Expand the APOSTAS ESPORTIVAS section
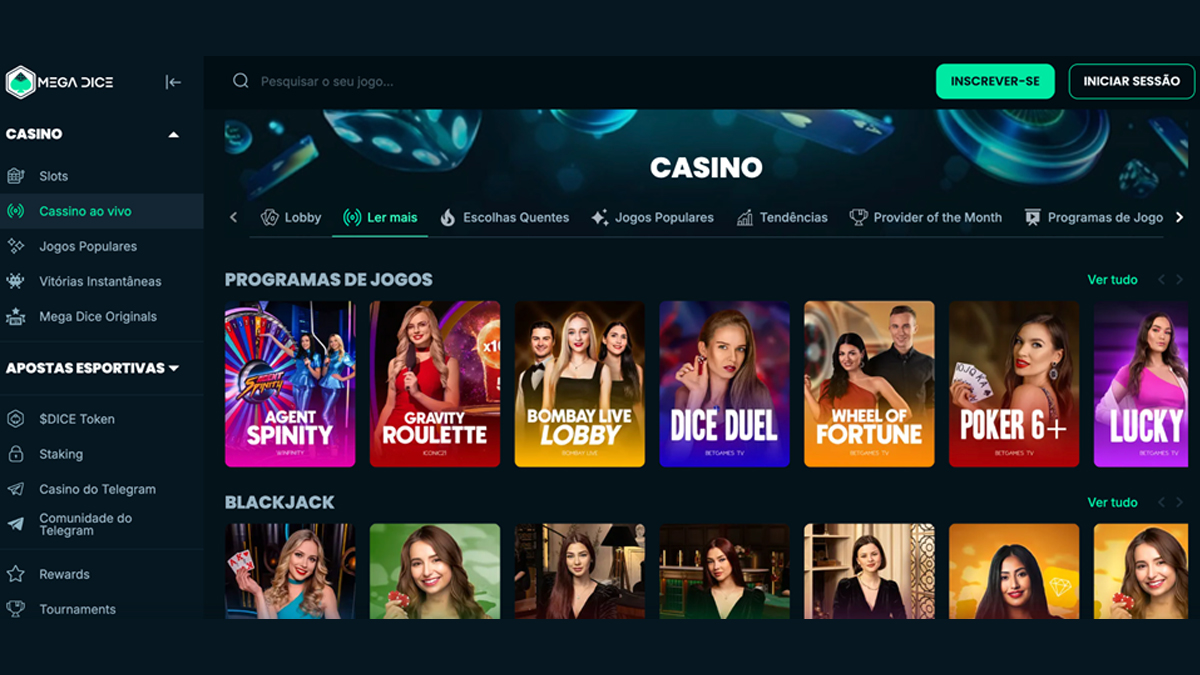This screenshot has height=675, width=1200. tap(174, 368)
